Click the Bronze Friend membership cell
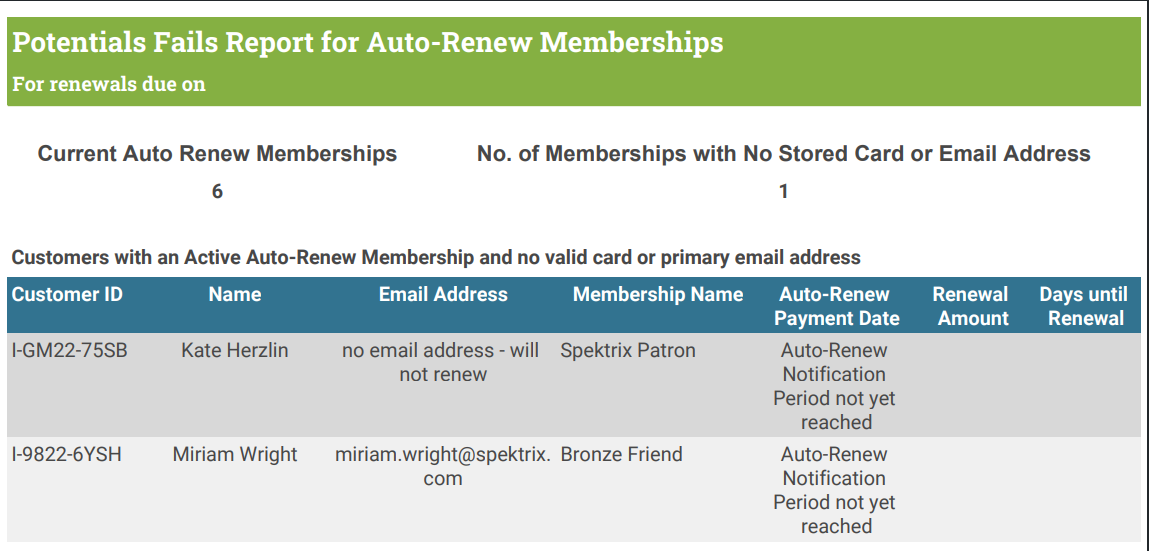Viewport: 1149px width, 551px height. 621,455
